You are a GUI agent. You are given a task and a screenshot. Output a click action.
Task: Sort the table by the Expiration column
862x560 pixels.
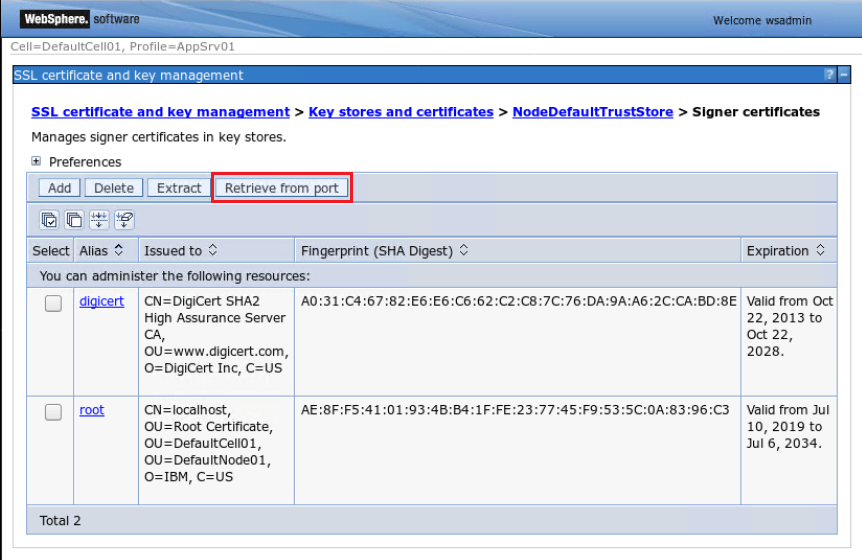pos(820,250)
